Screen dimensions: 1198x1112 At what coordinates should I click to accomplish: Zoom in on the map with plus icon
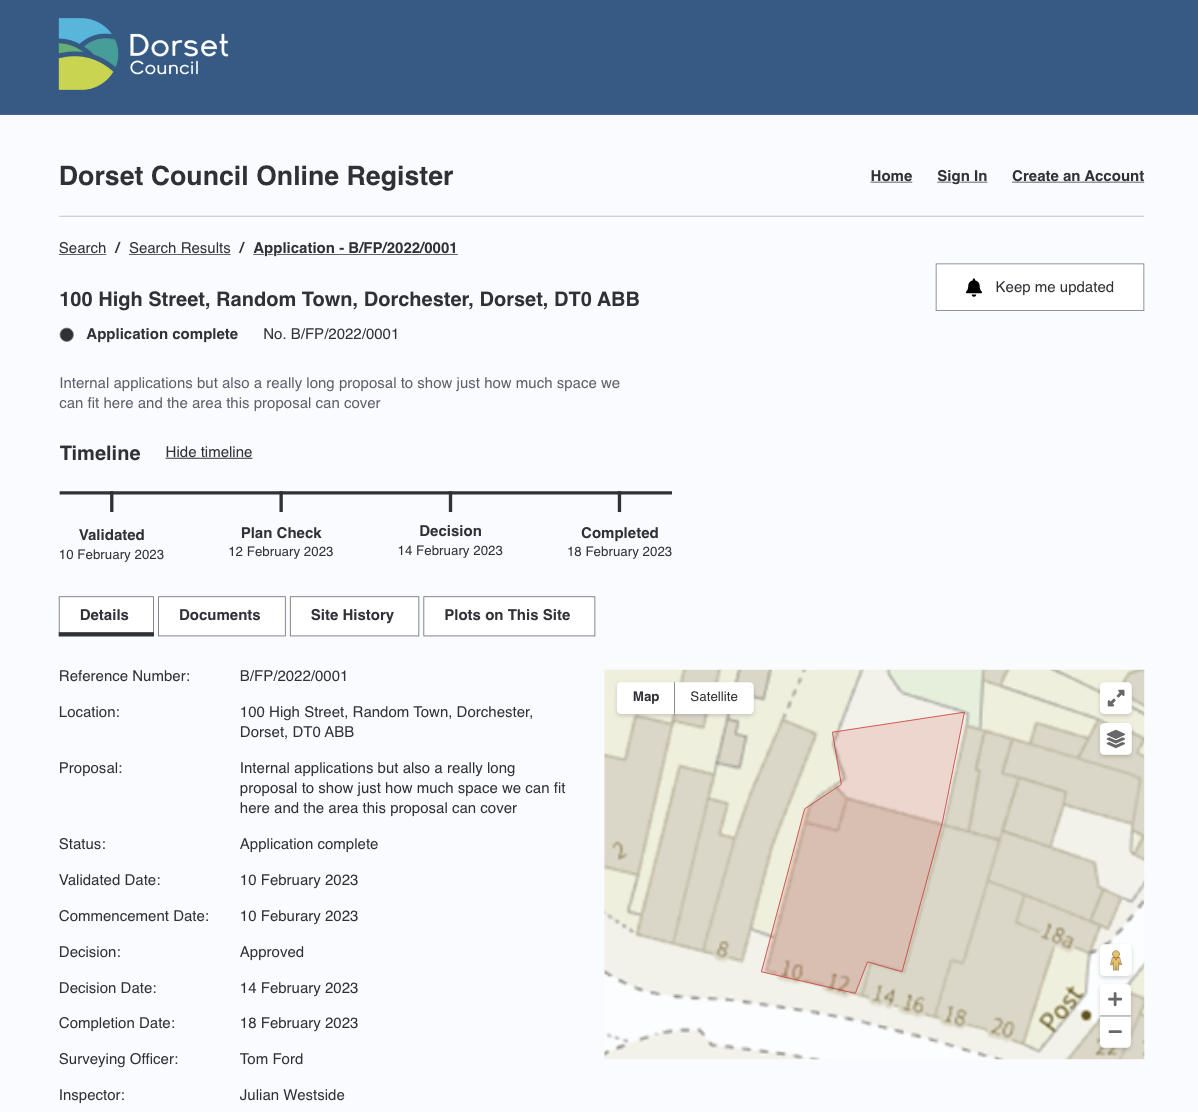[1115, 998]
